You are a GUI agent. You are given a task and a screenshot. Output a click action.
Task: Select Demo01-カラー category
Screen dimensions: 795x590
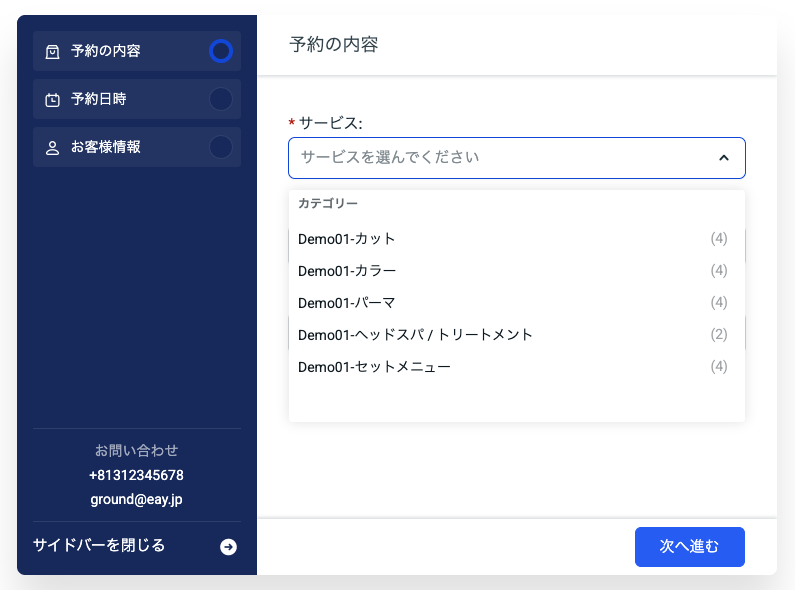point(347,271)
